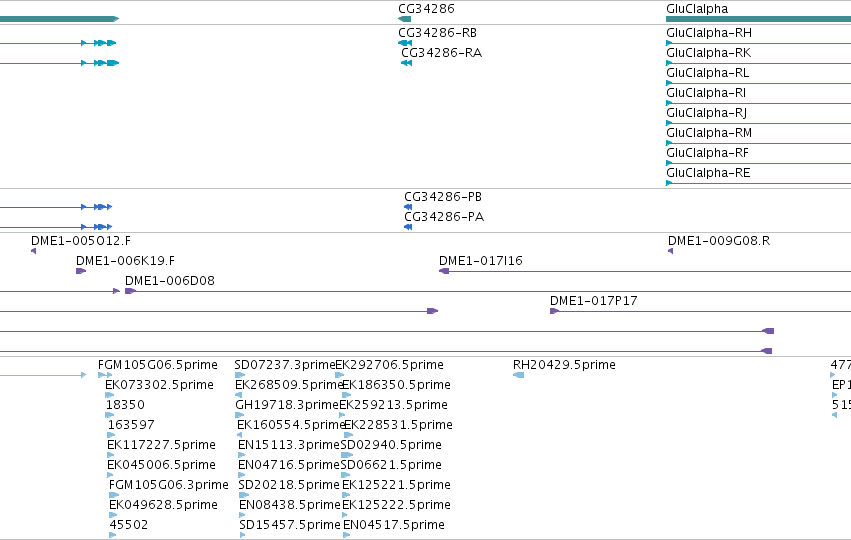The image size is (851, 540).
Task: Click the EK268509.5prime EST label
Action: pos(289,385)
